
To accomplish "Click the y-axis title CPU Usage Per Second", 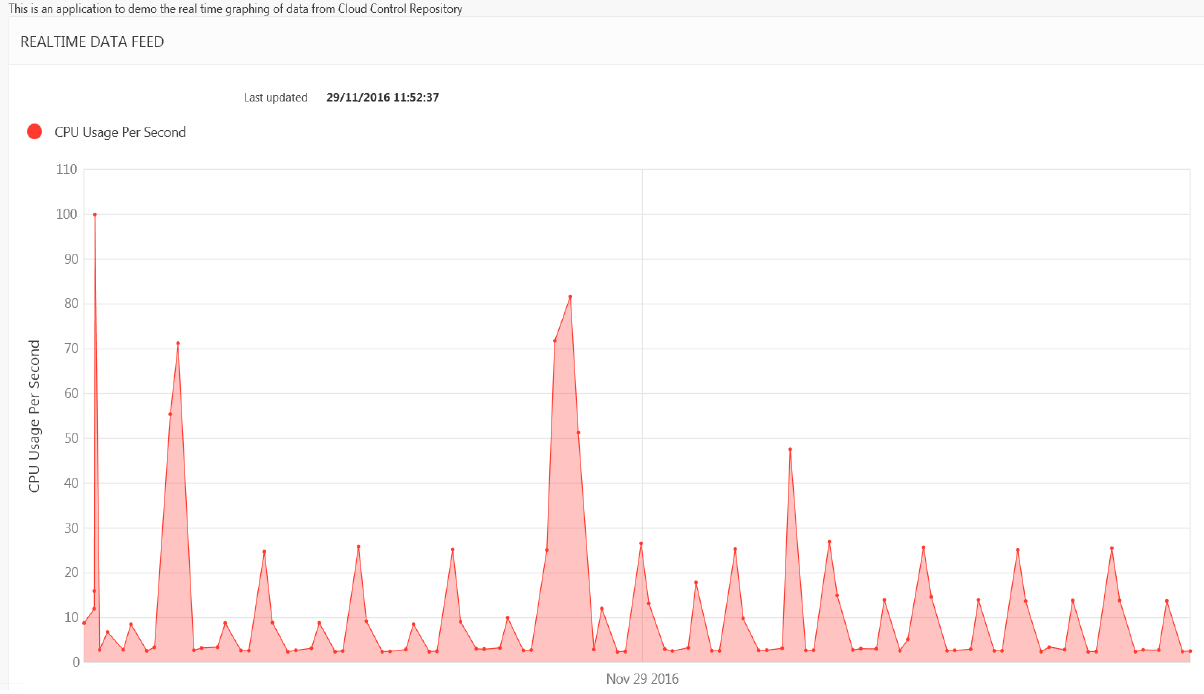I will tap(35, 415).
